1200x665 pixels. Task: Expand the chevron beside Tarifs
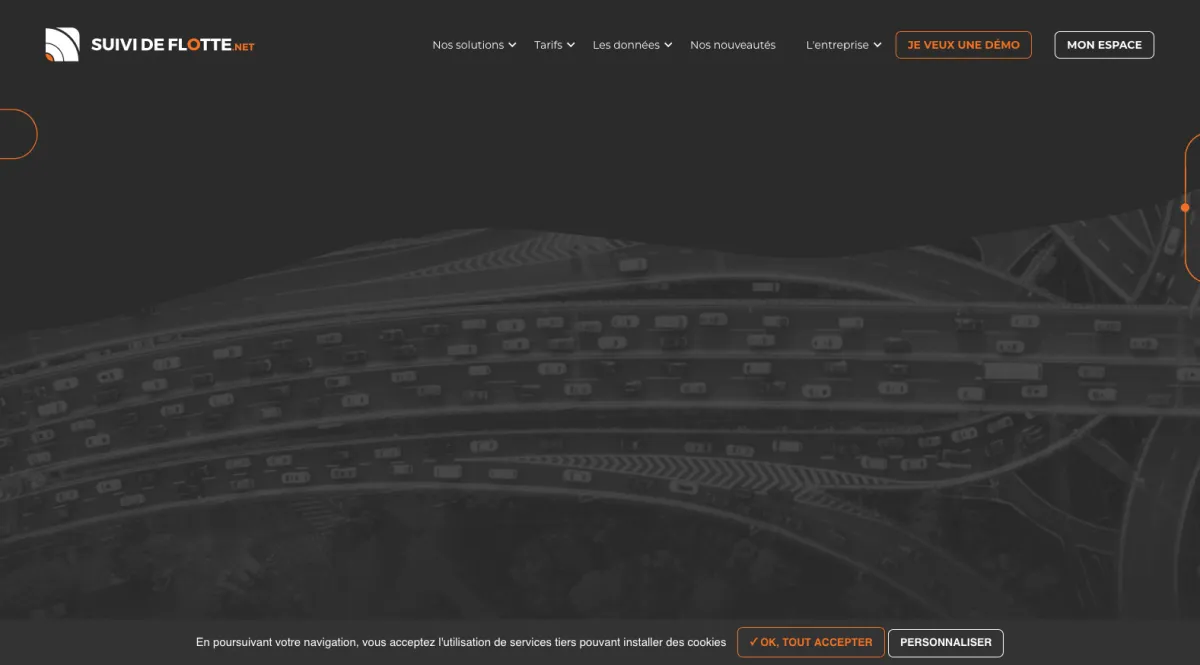tap(571, 45)
